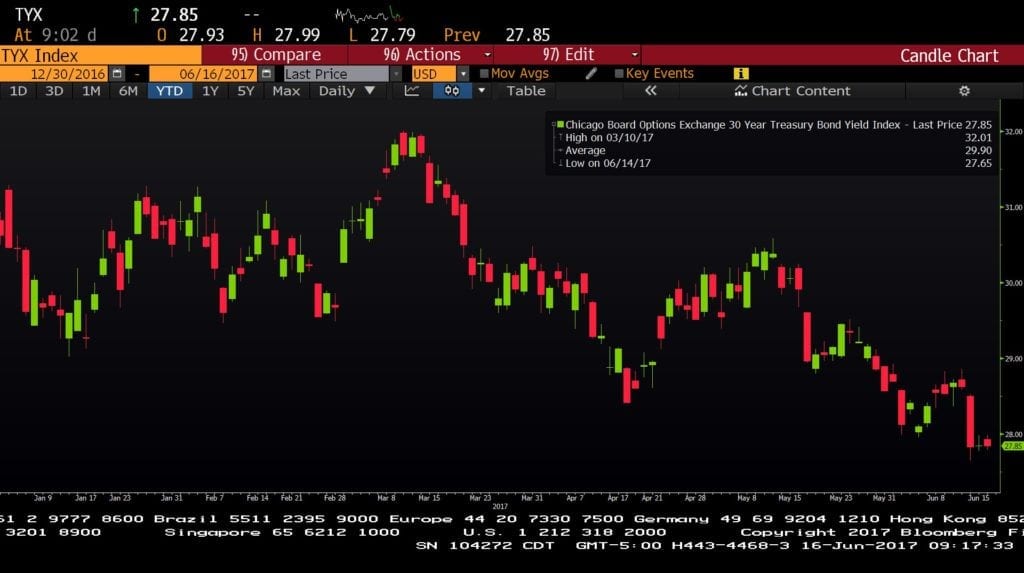This screenshot has height=573, width=1024.
Task: Select the 1D range tab
Action: (18, 91)
